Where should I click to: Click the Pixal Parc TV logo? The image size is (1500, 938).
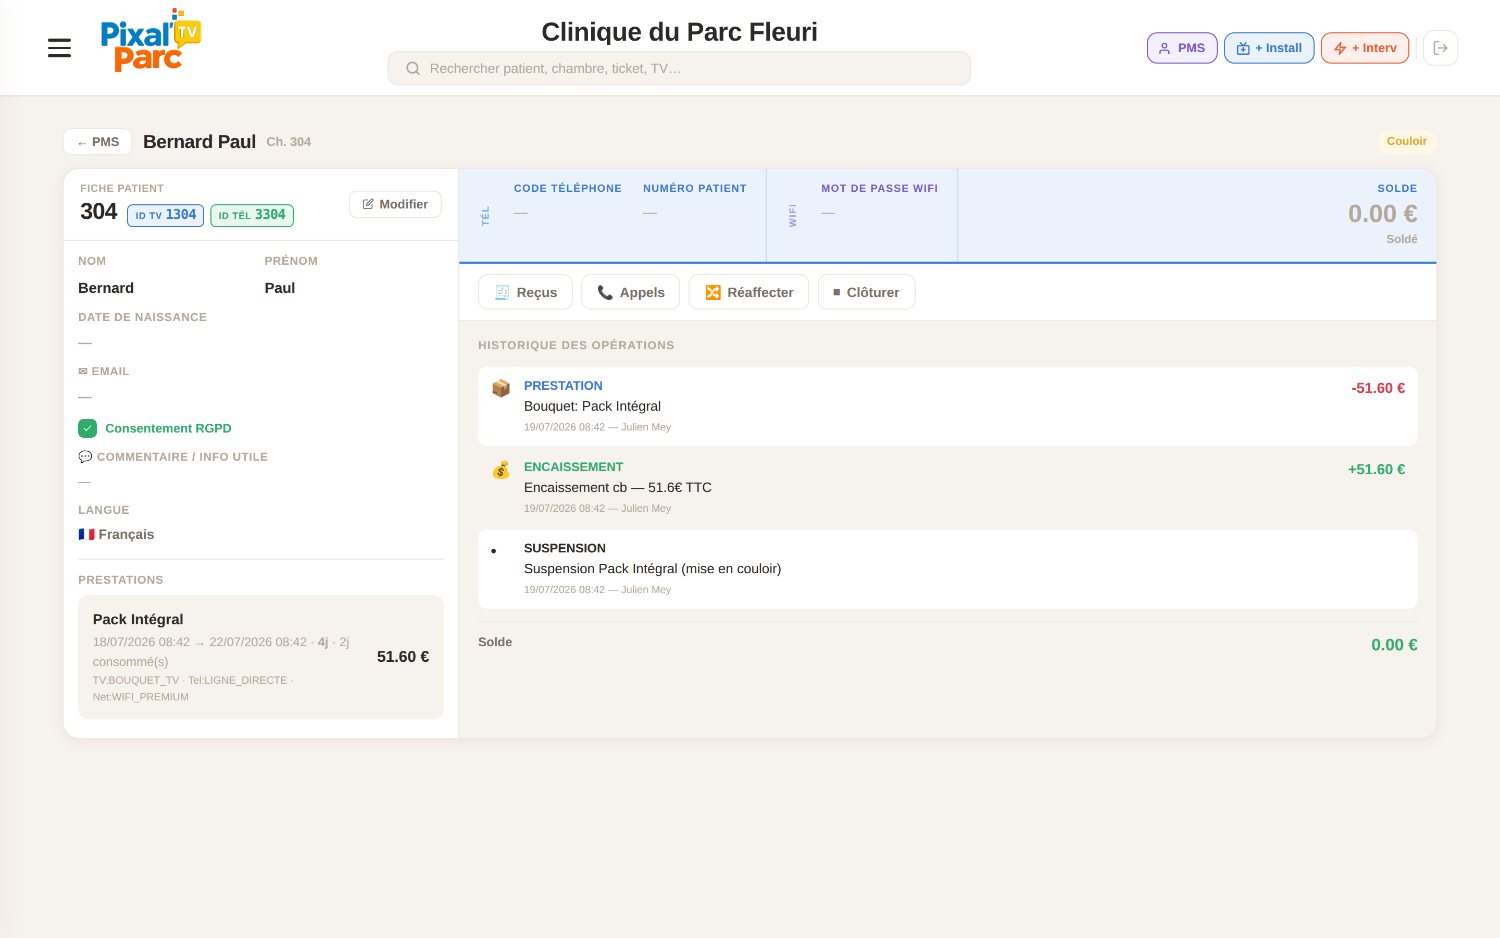151,41
